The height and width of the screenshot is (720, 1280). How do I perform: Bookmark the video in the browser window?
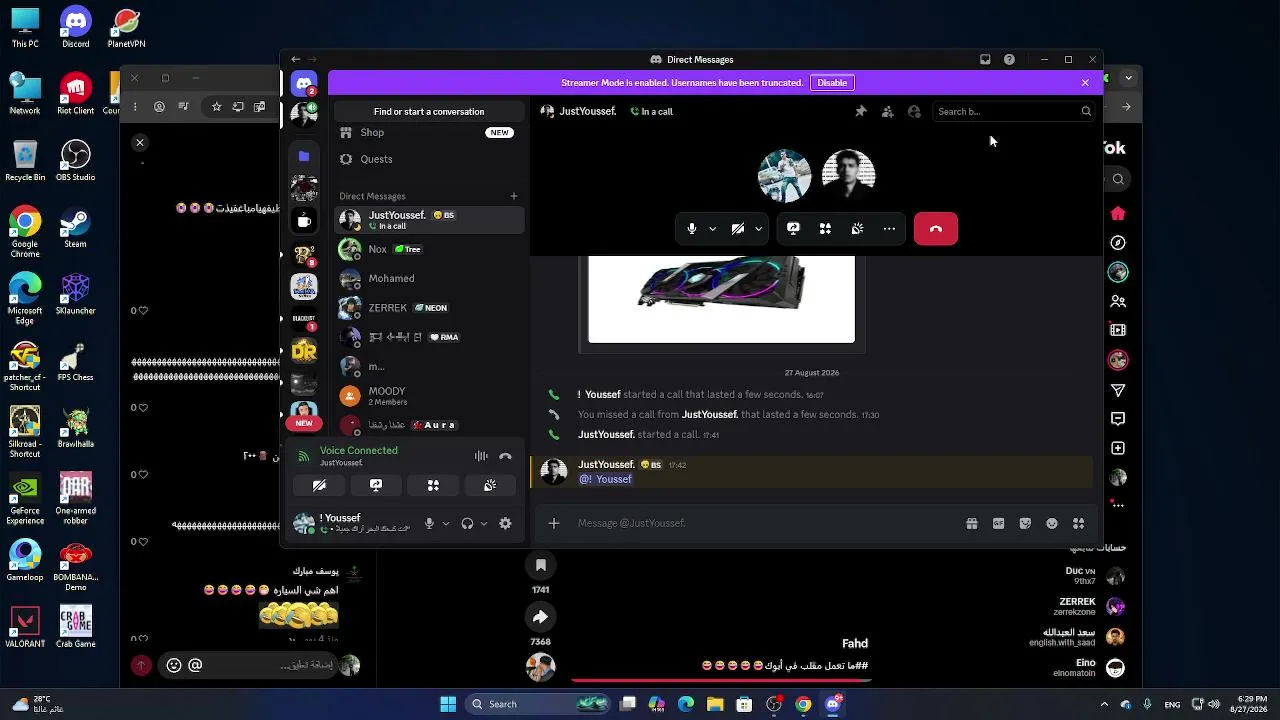click(540, 565)
